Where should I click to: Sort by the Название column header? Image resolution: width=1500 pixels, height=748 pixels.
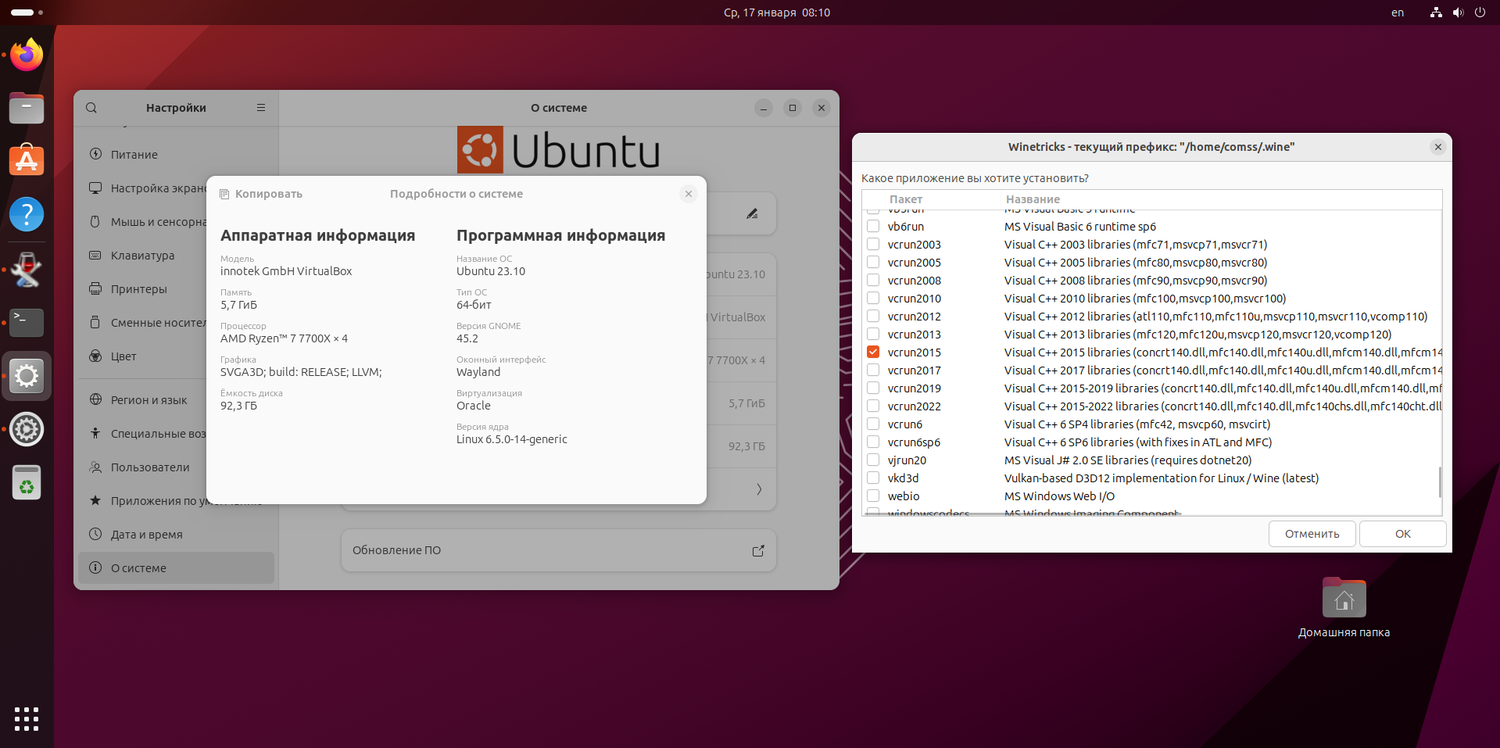1032,200
